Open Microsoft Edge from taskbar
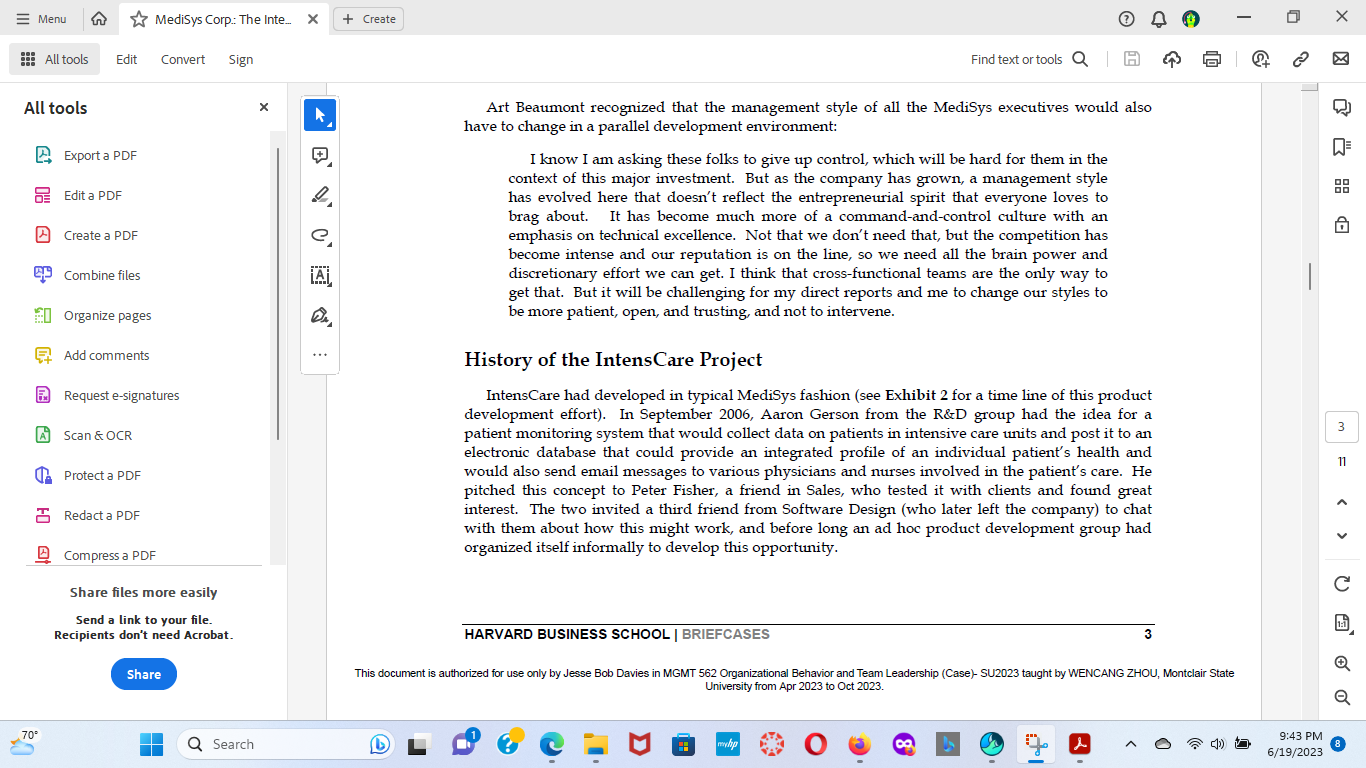 point(552,744)
